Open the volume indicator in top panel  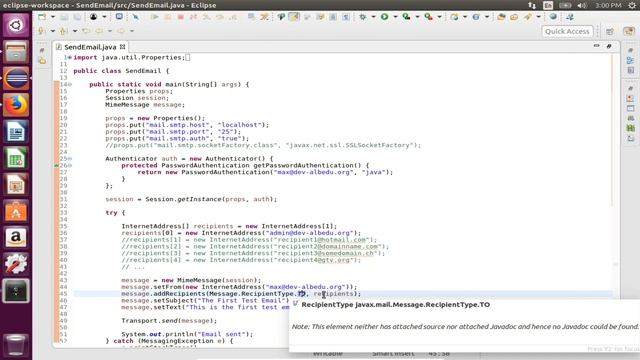point(582,5)
